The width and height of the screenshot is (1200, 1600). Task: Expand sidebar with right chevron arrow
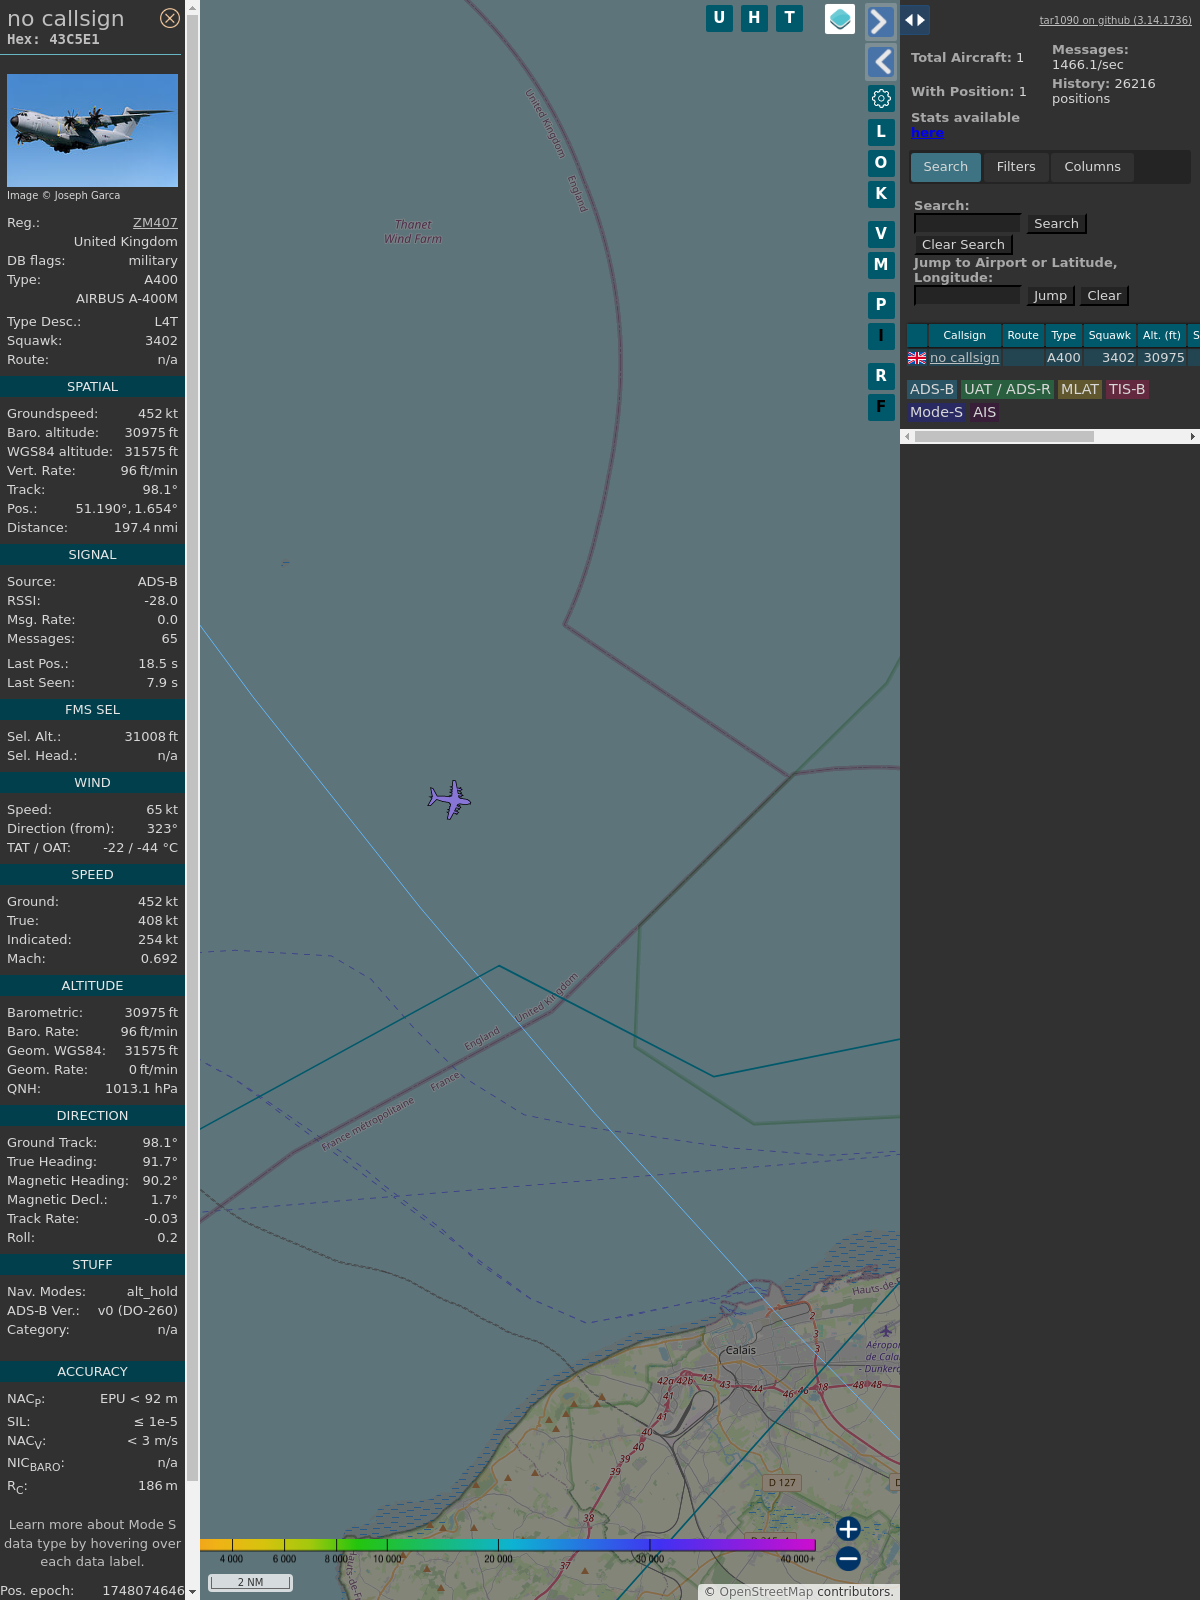pos(880,21)
